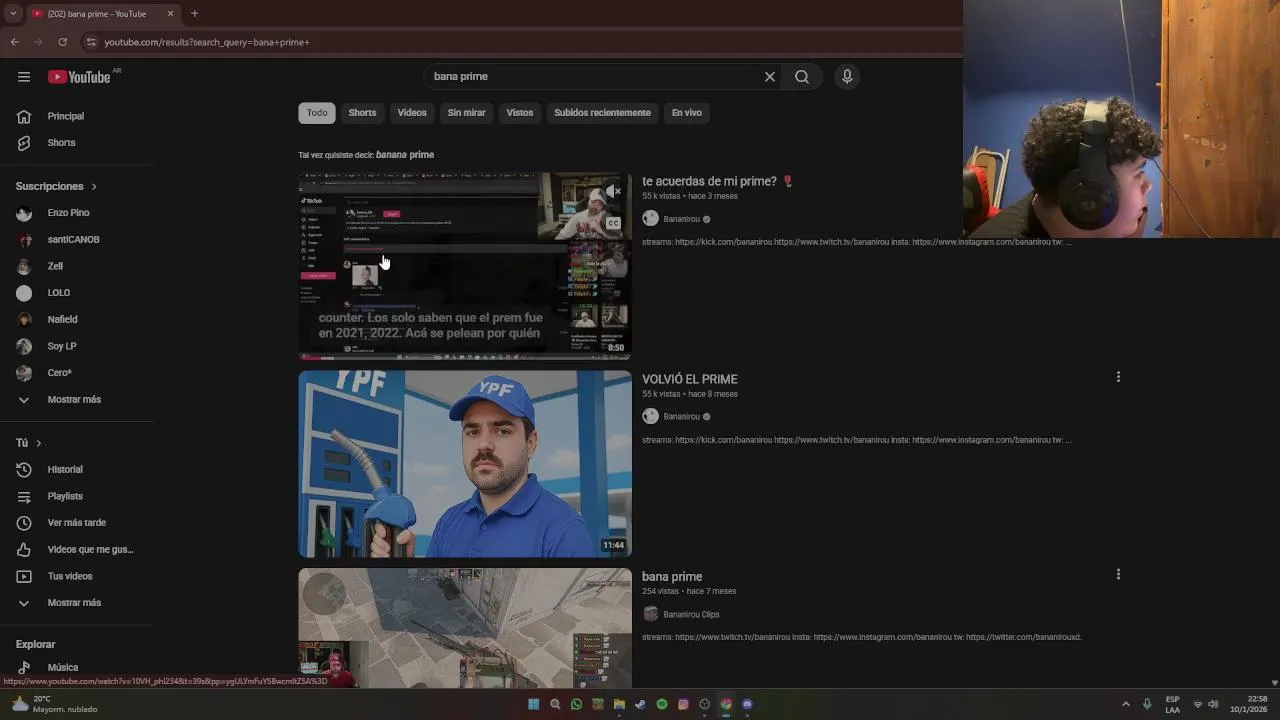
Task: Open 'Ver más tarde' list
Action: click(x=77, y=523)
